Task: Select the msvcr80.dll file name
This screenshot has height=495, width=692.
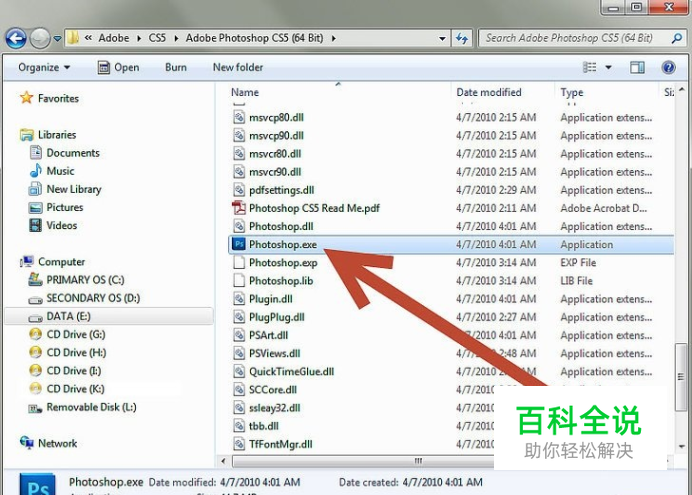Action: click(275, 154)
